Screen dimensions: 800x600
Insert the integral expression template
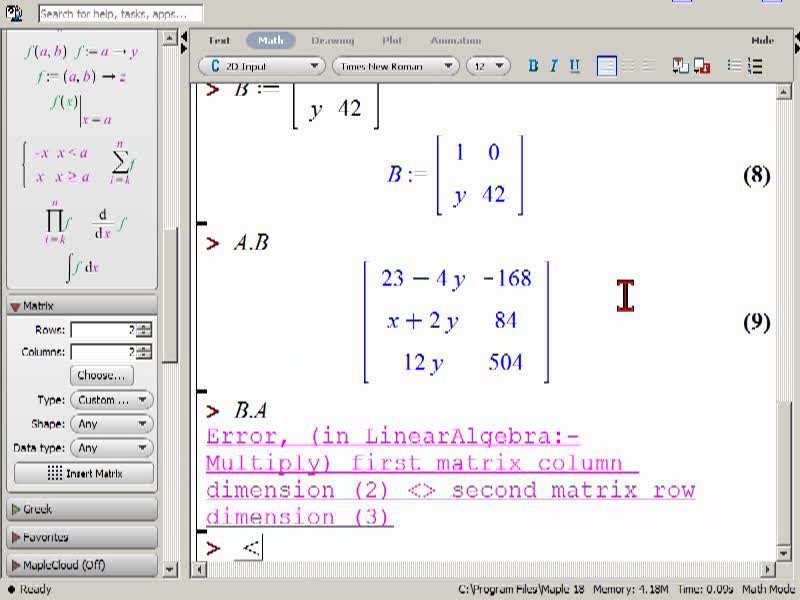click(83, 267)
